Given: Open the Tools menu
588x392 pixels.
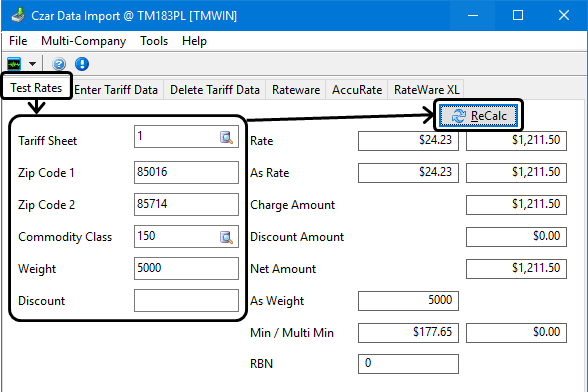Looking at the screenshot, I should pyautogui.click(x=154, y=41).
